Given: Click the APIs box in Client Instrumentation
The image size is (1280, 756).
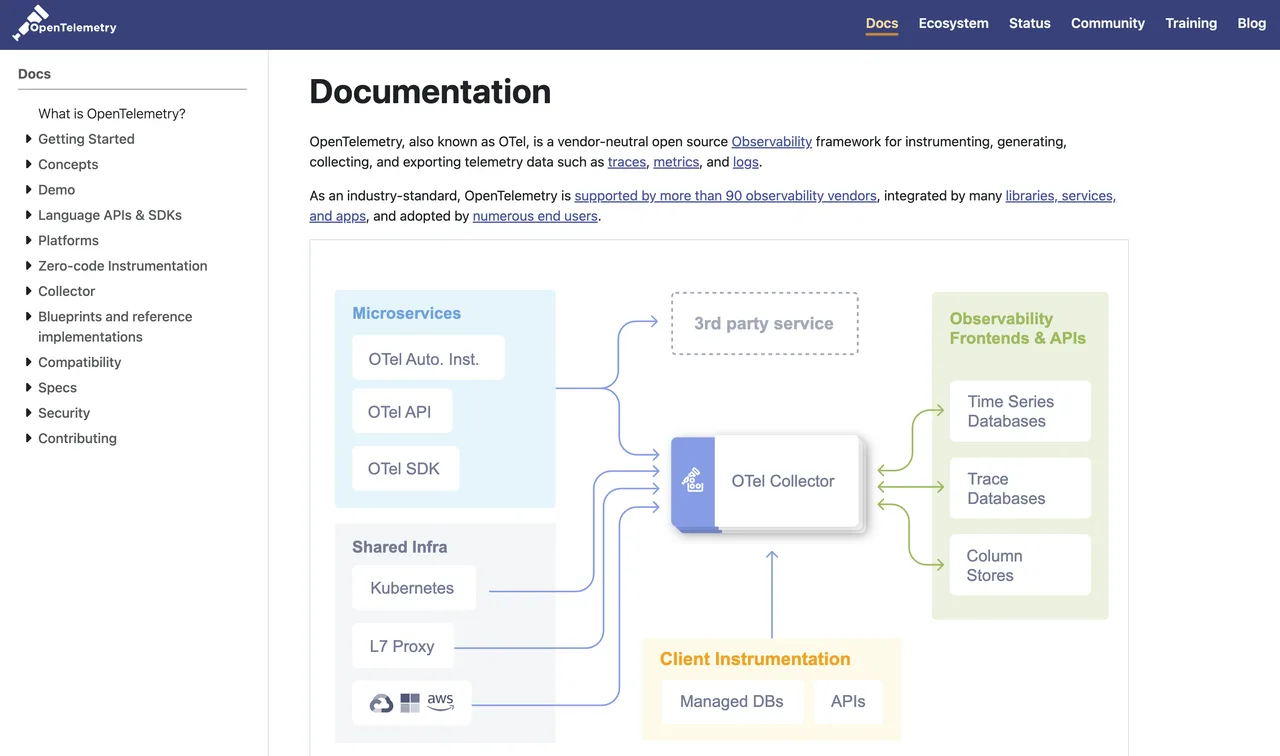Looking at the screenshot, I should coord(848,701).
